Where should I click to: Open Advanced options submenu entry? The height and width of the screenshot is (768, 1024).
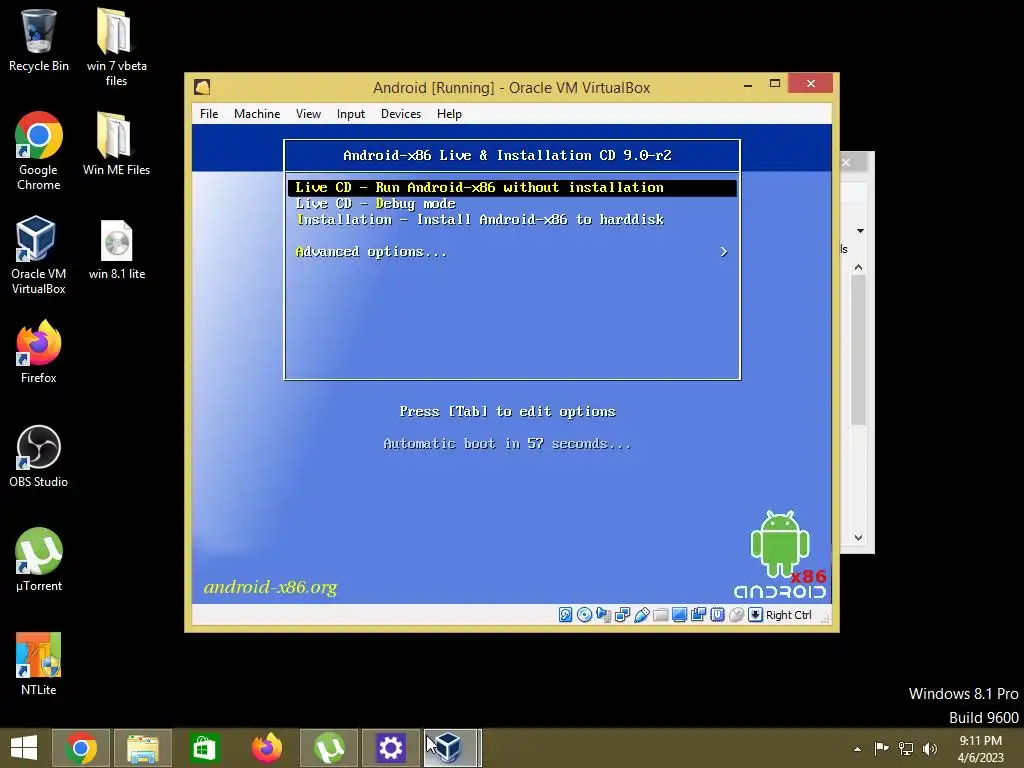click(x=512, y=251)
